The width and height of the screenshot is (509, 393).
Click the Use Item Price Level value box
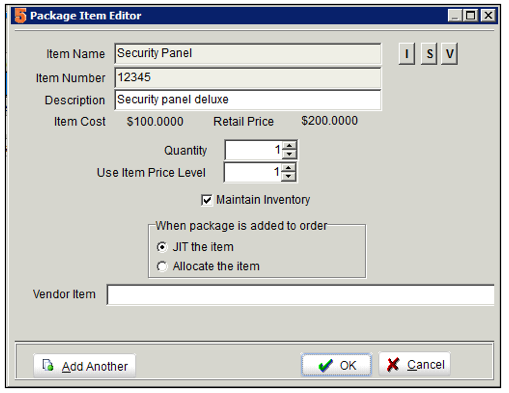pos(253,172)
